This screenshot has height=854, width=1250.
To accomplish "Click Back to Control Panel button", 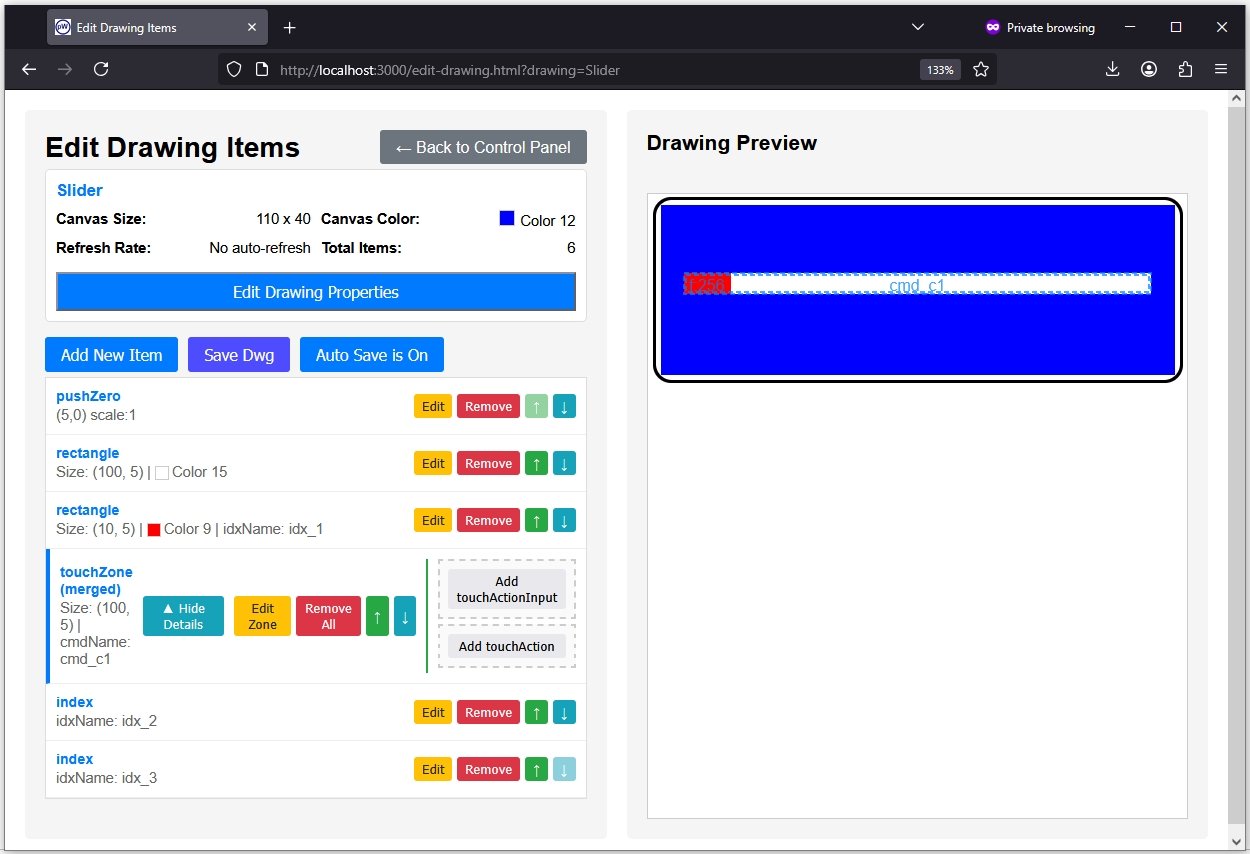I will [x=483, y=147].
